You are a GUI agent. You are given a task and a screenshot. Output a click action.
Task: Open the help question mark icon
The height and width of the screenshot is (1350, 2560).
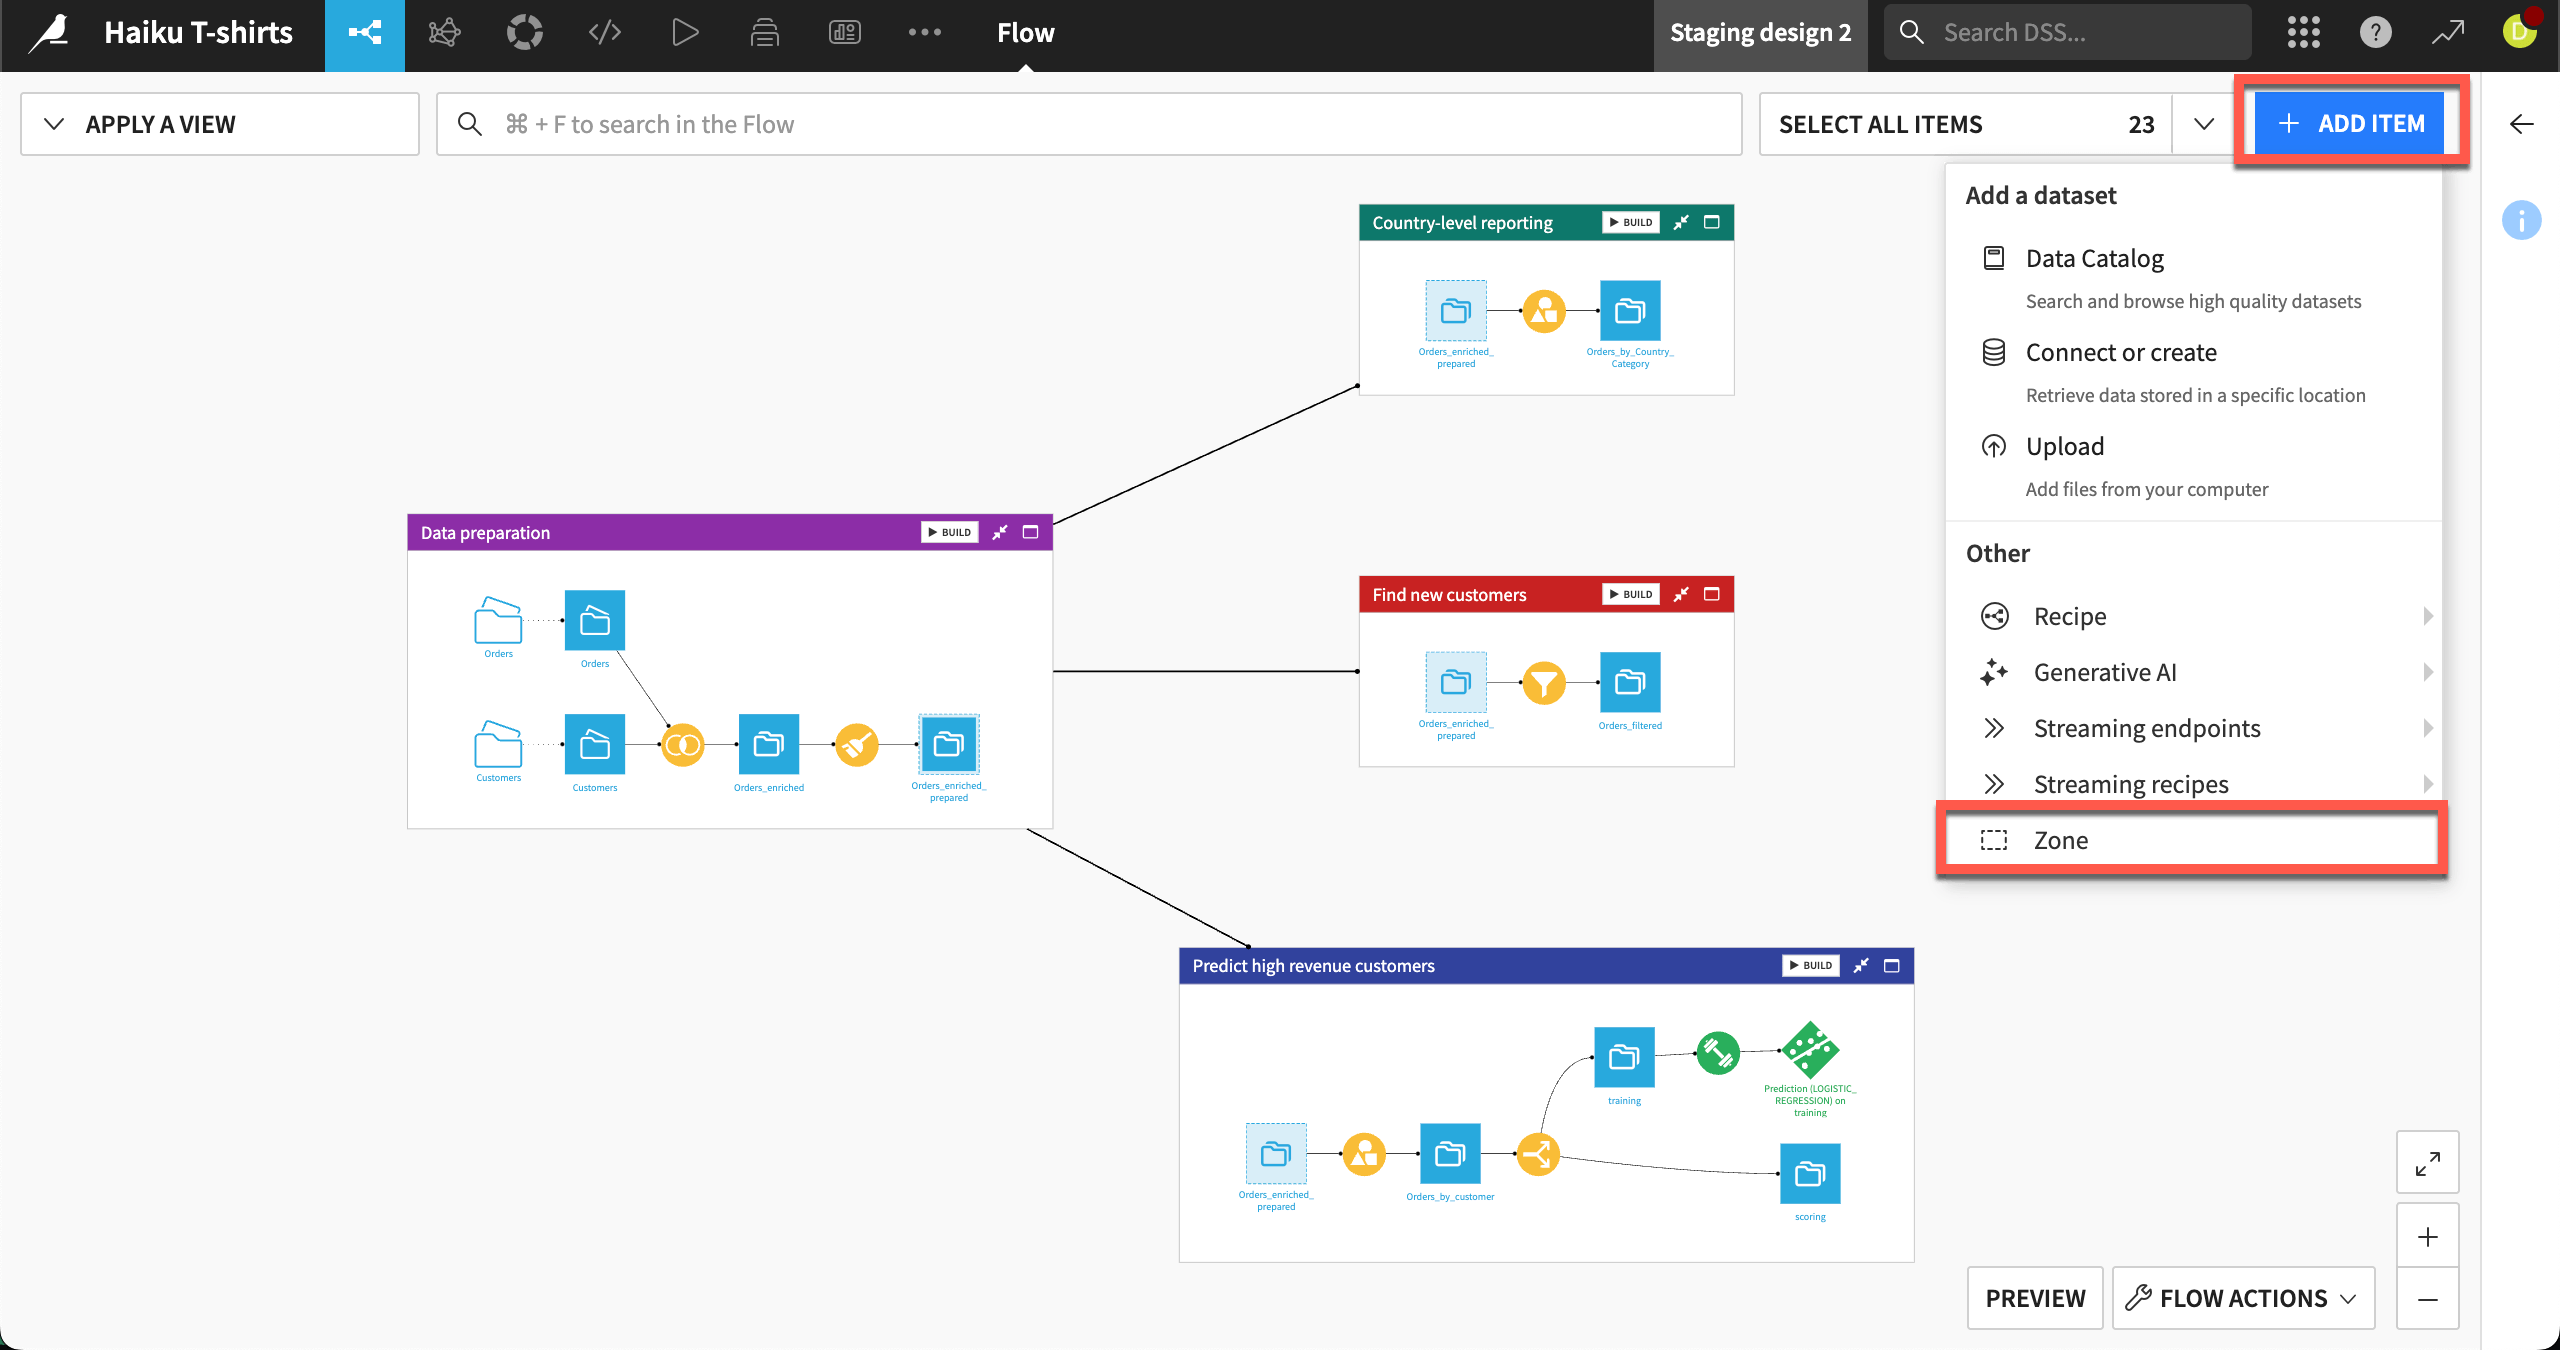click(x=2375, y=32)
